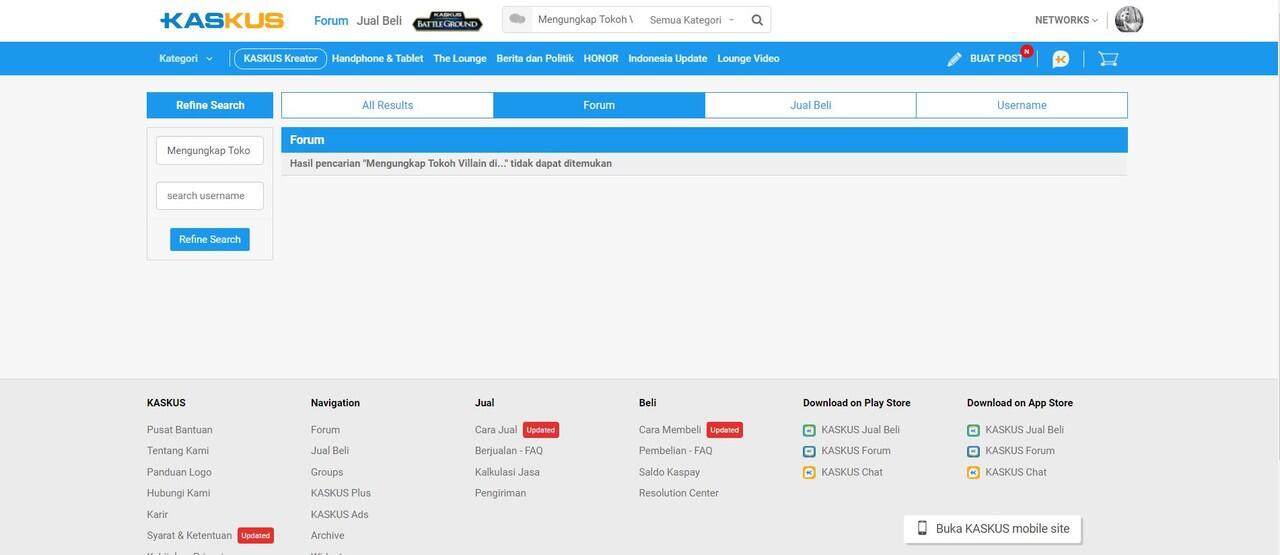Open Syarat & Ketentuan footer link
The image size is (1280, 555).
tap(189, 536)
